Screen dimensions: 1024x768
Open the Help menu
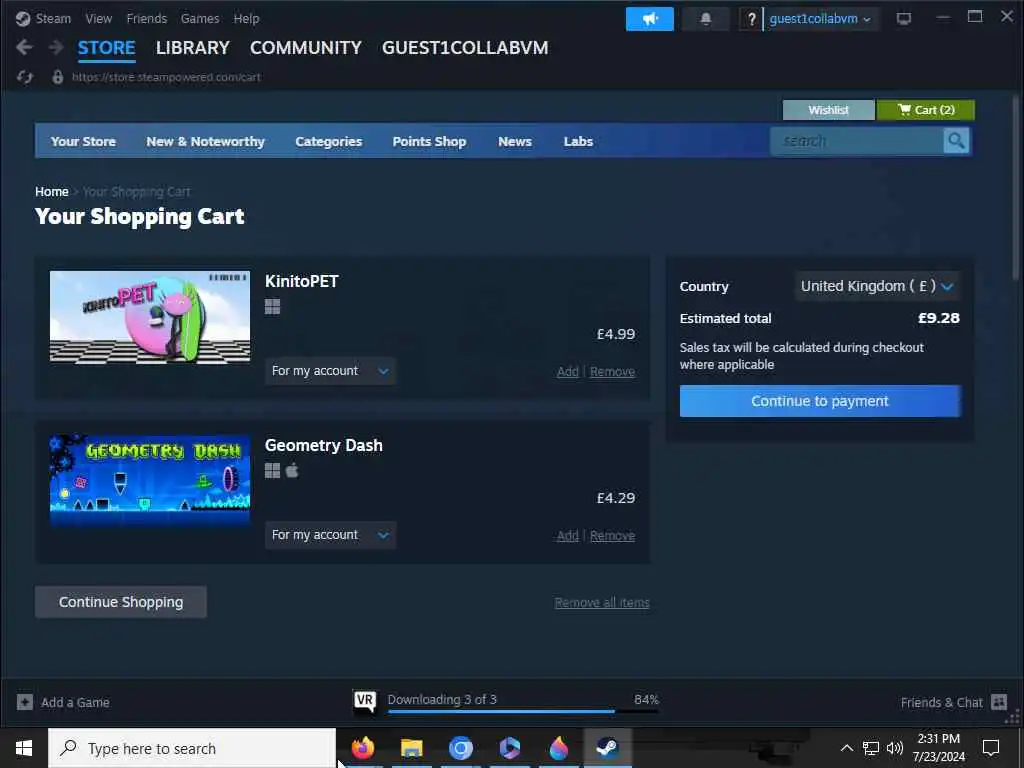click(x=246, y=19)
